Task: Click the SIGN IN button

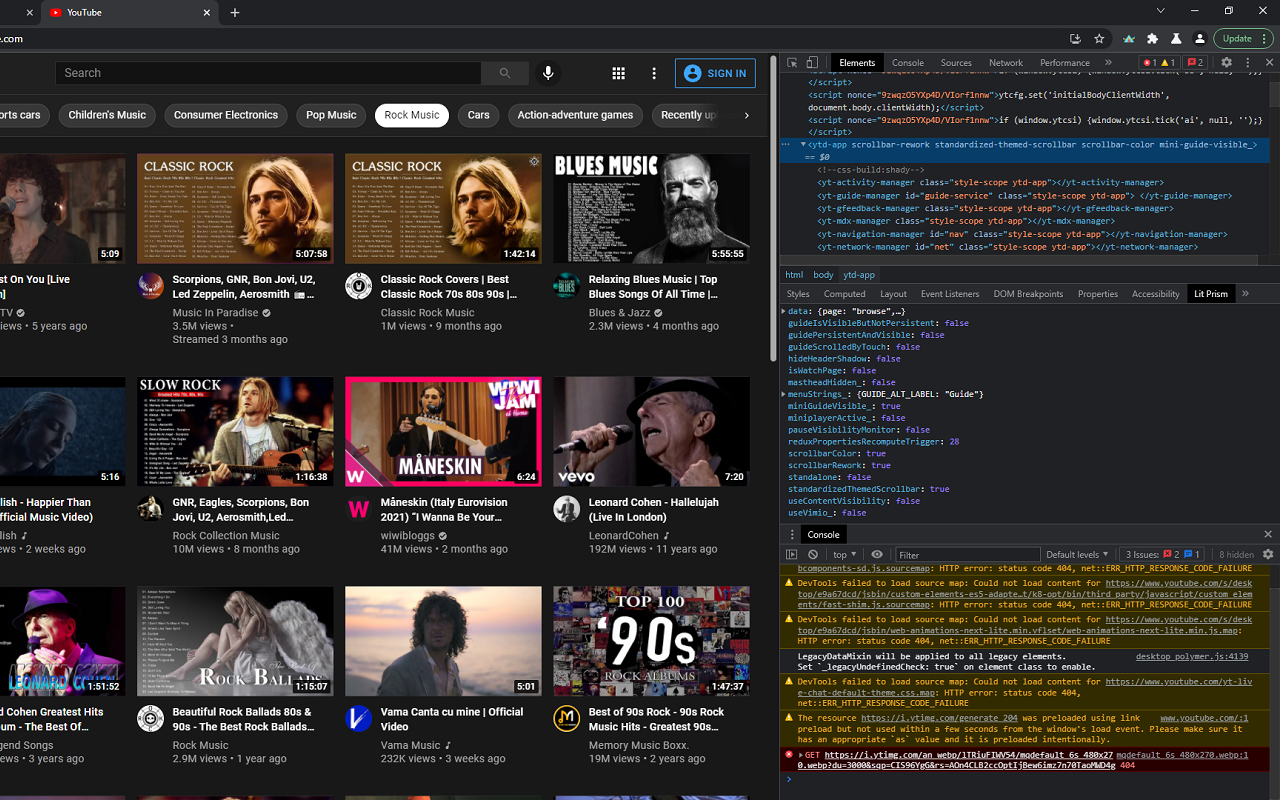Action: [715, 73]
